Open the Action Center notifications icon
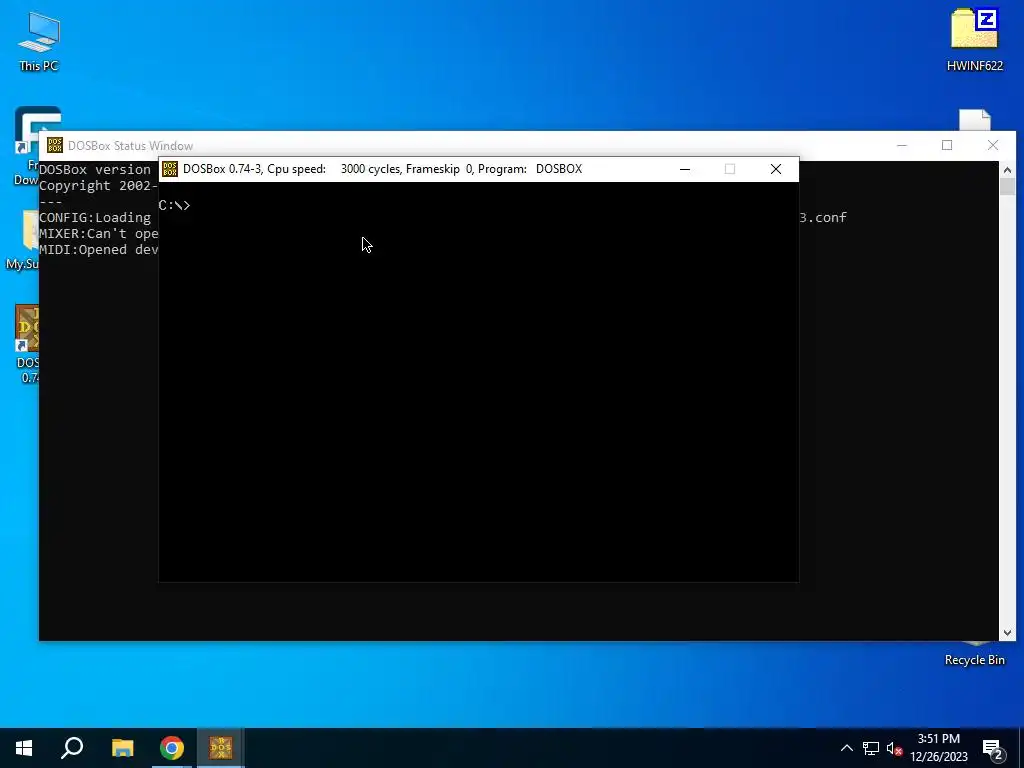The image size is (1024, 768). (993, 749)
